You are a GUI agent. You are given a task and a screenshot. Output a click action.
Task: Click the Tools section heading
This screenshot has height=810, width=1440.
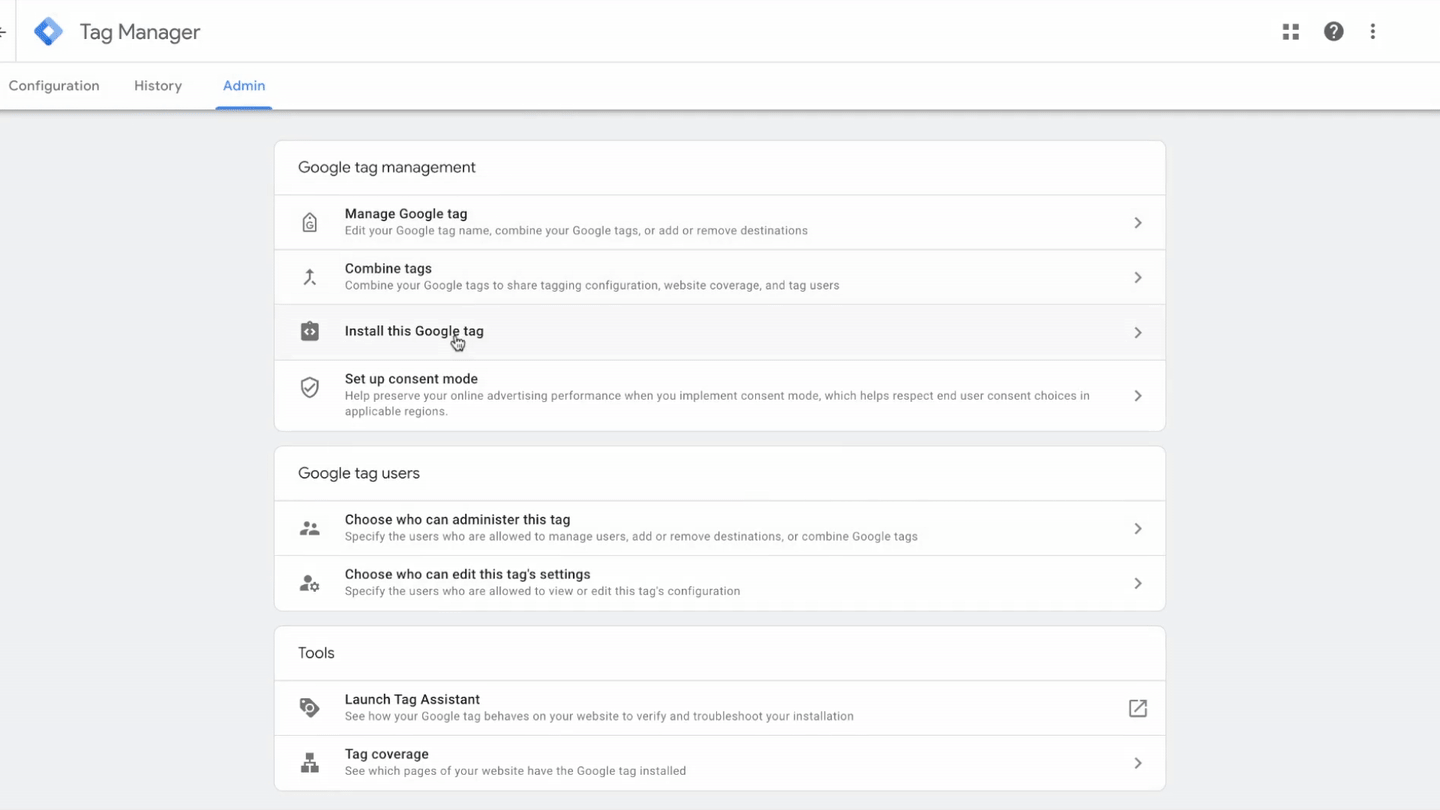point(316,653)
